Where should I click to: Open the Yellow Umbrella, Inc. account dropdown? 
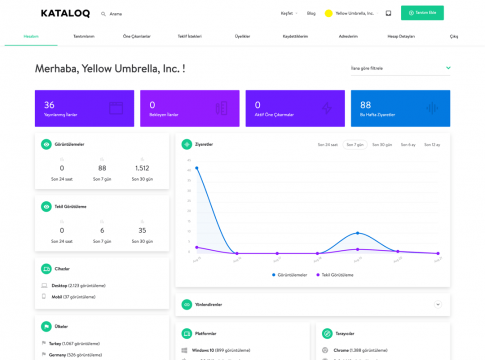354,13
